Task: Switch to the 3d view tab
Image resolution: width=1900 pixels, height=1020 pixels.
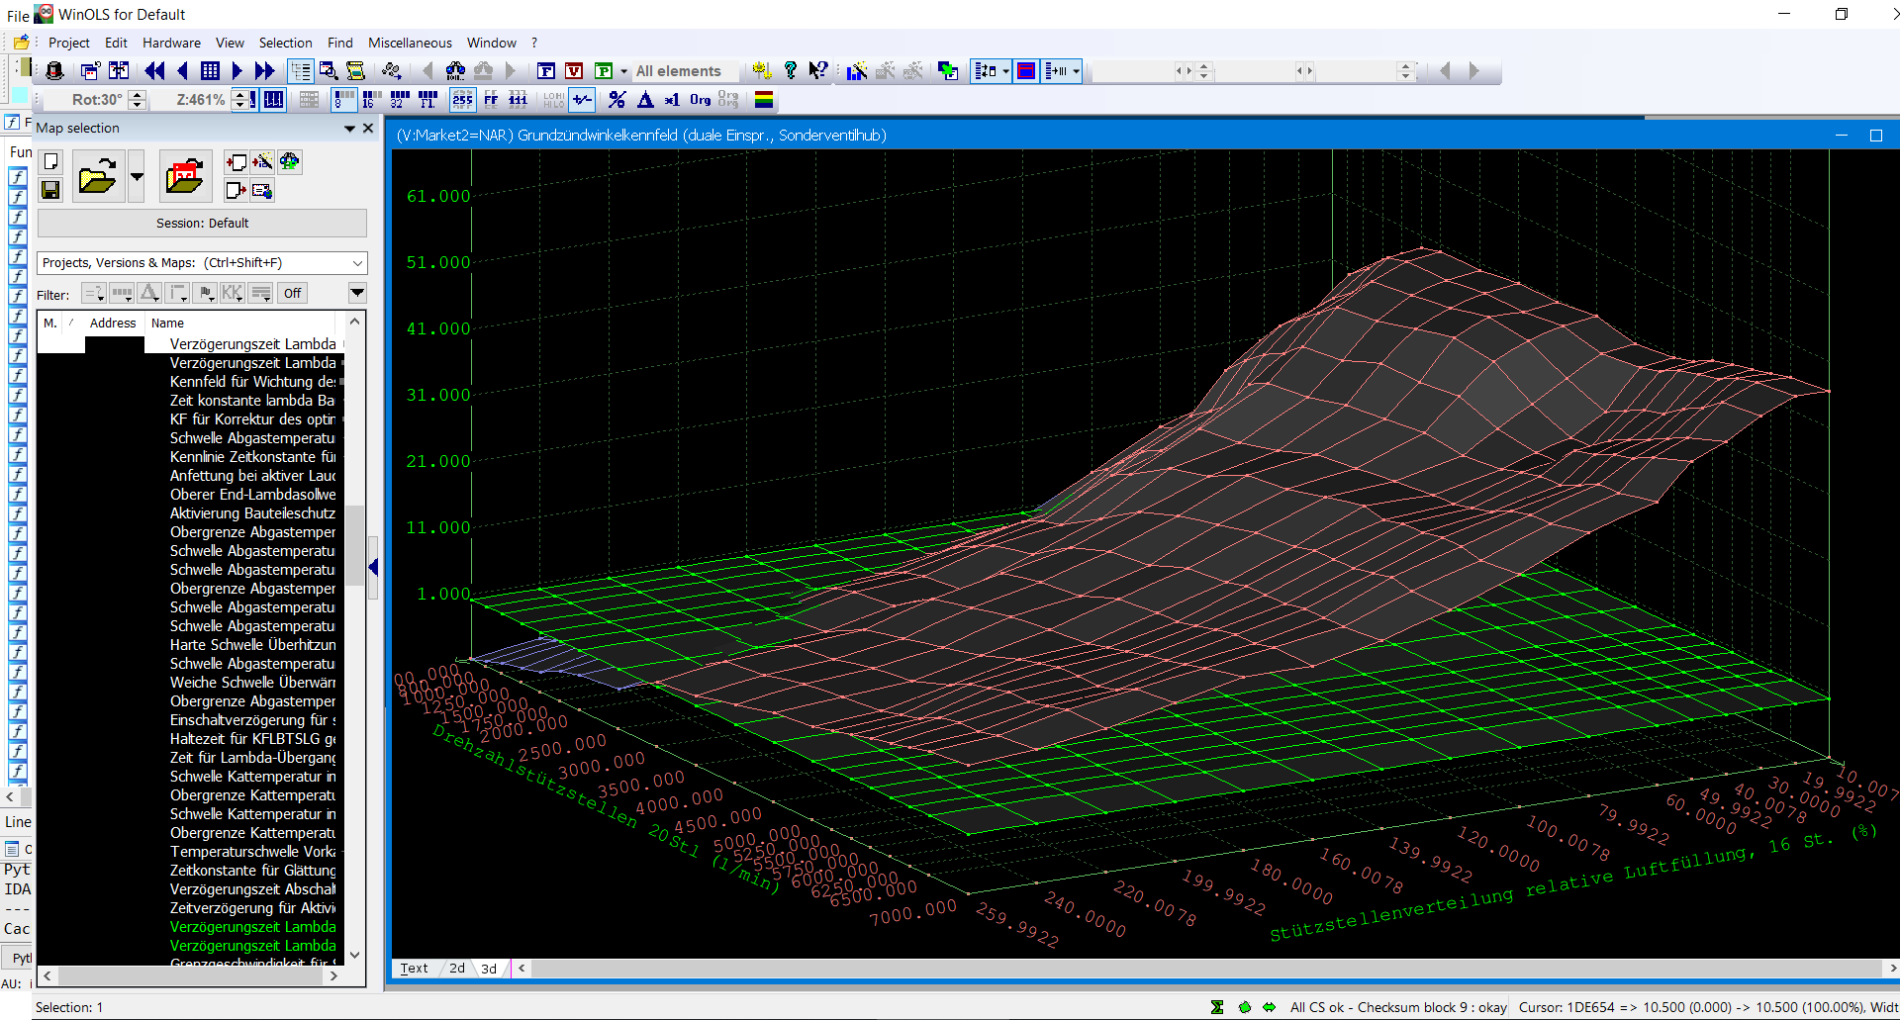Action: pos(489,968)
